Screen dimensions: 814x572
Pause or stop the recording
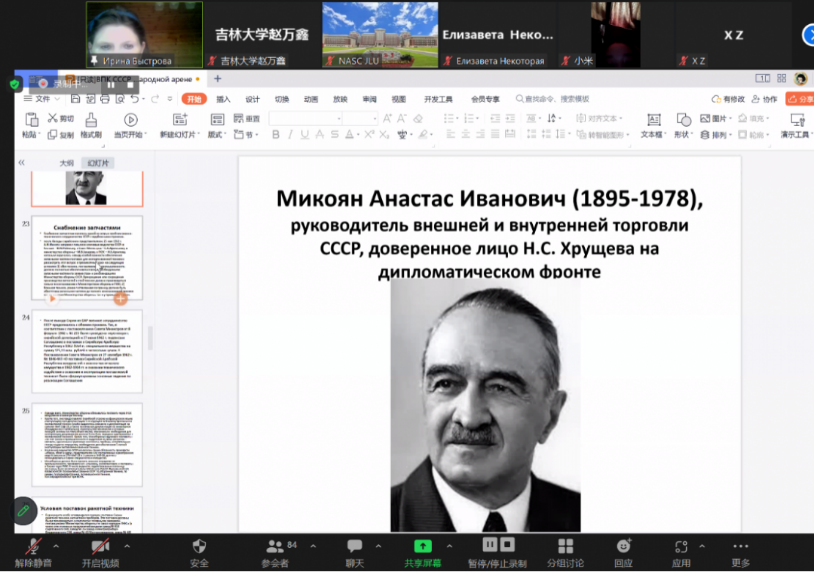point(490,545)
